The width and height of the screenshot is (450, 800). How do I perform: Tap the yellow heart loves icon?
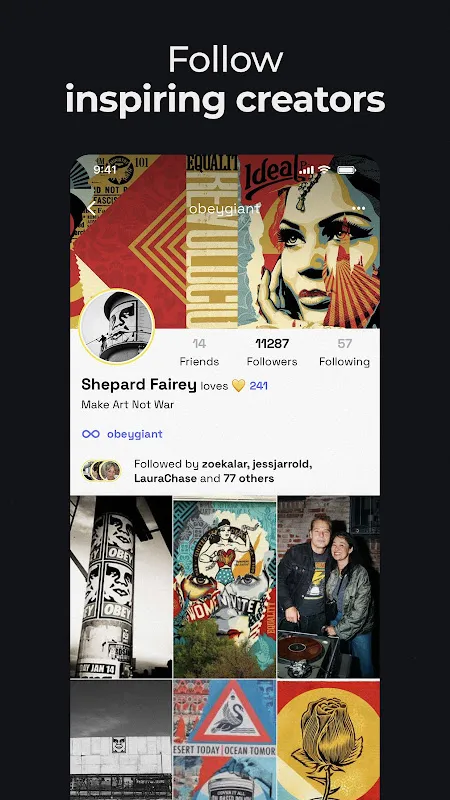(238, 386)
